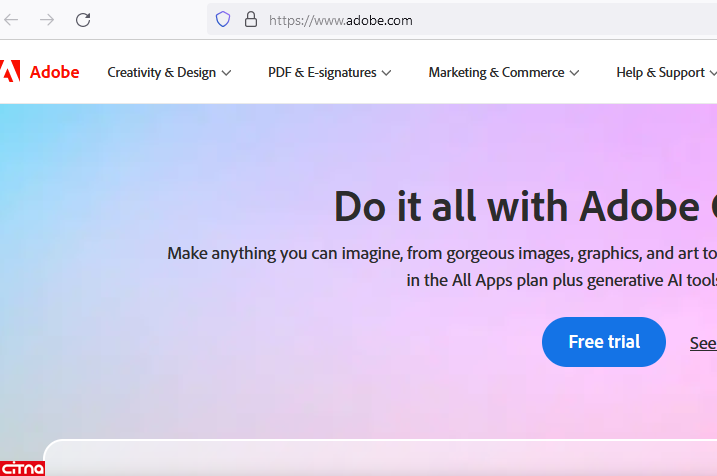717x476 pixels.
Task: Click the Citna watermark logo
Action: pos(23,466)
